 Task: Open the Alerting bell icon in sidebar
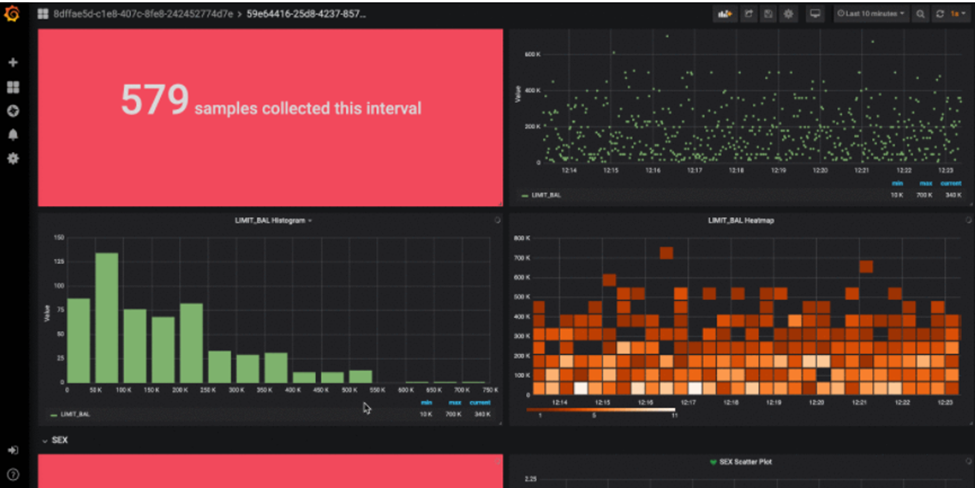(x=13, y=134)
